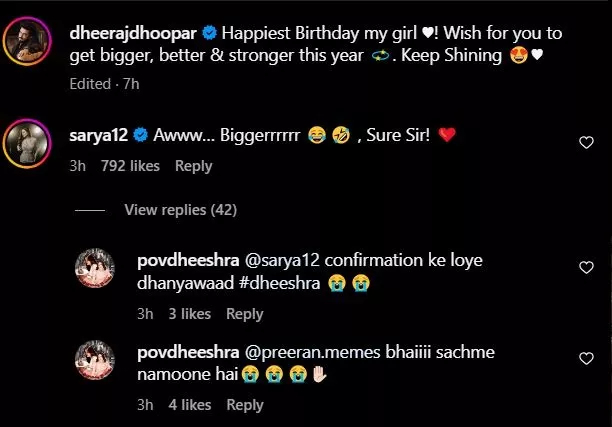Like the 'bhaiiii sachme' reply heart
The width and height of the screenshot is (612, 427).
587,358
